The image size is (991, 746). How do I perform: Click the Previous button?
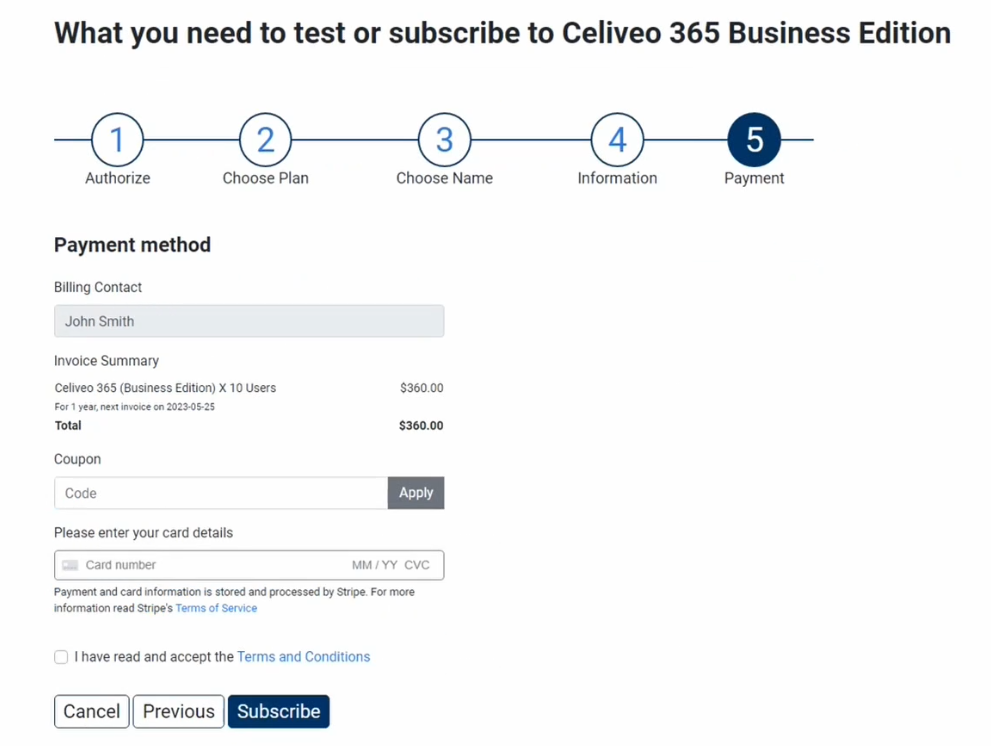point(178,711)
